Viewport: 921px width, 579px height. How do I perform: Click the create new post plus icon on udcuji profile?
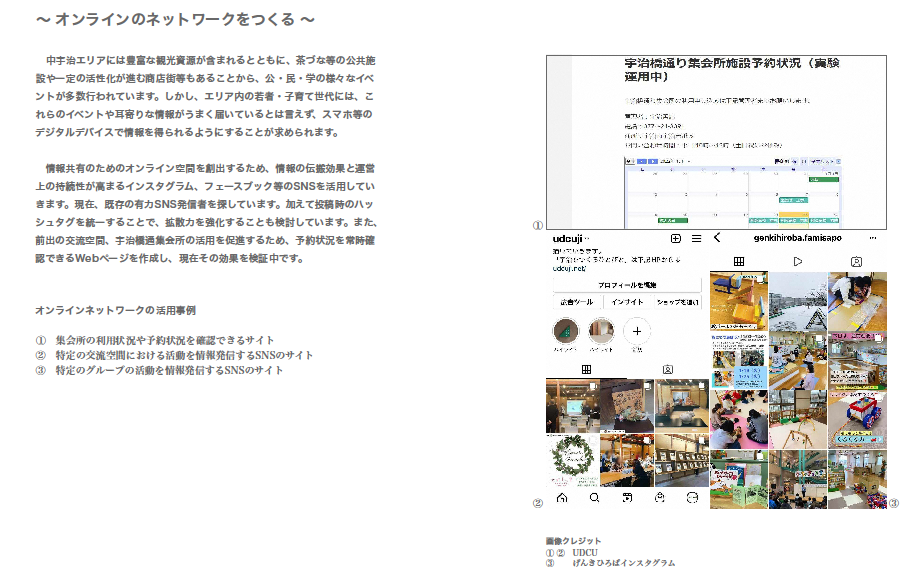point(674,239)
